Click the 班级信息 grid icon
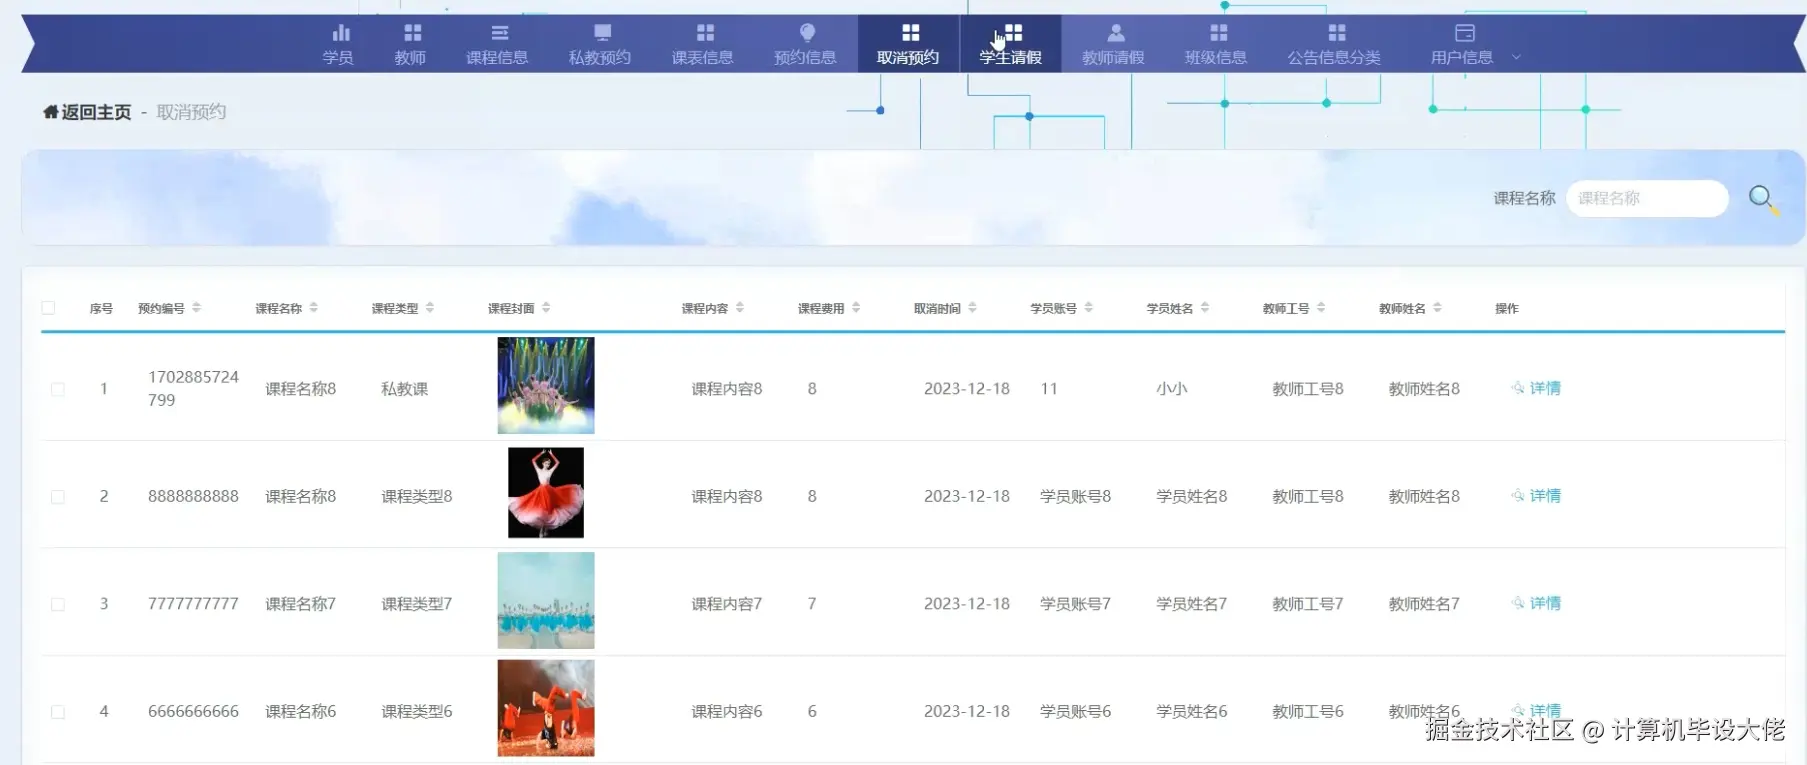Image resolution: width=1807 pixels, height=765 pixels. (1218, 33)
